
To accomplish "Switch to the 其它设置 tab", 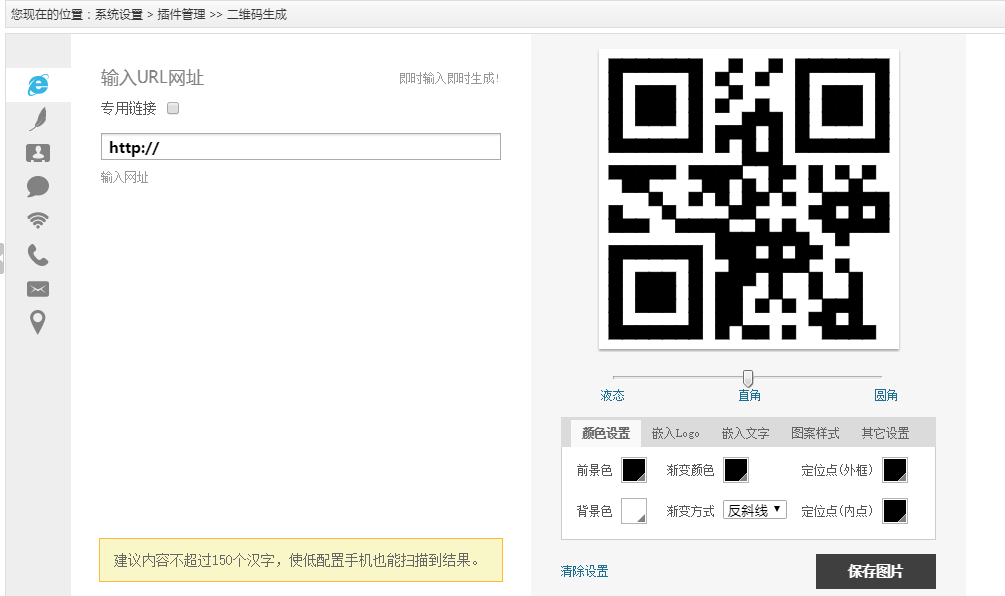I will (885, 433).
